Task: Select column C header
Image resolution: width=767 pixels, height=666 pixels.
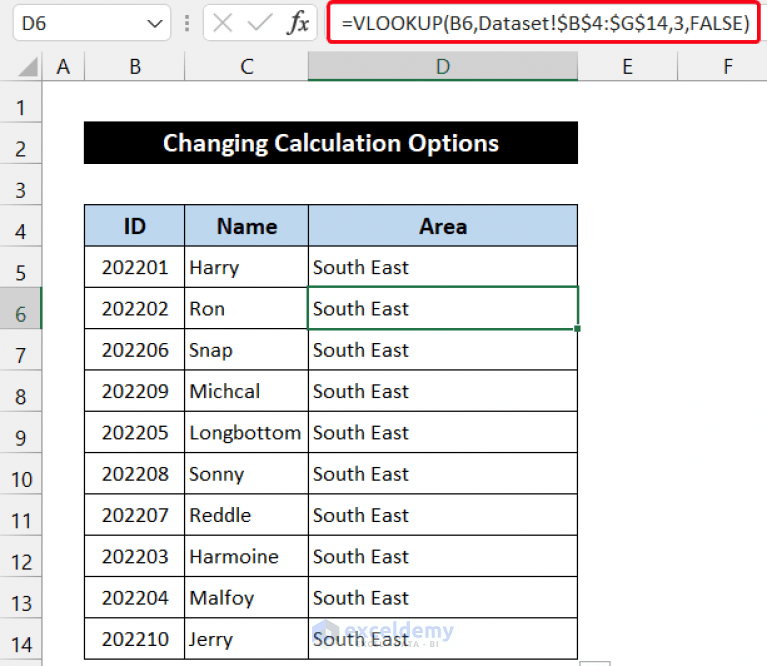Action: 247,67
